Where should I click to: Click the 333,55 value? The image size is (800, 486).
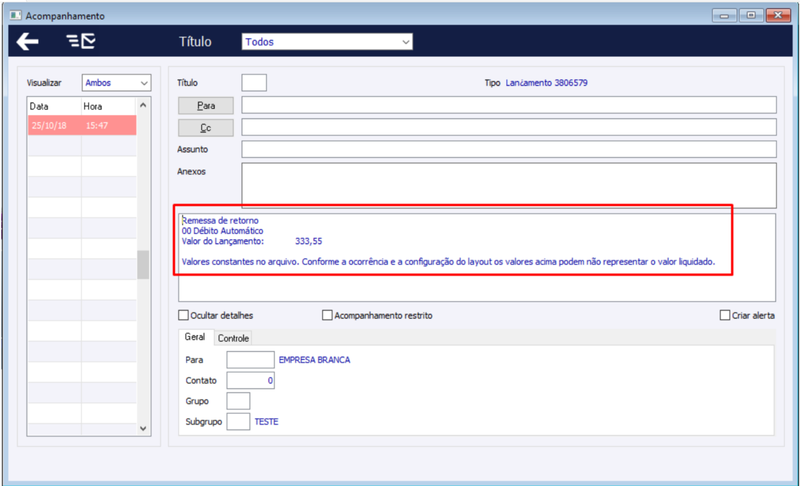pos(309,241)
